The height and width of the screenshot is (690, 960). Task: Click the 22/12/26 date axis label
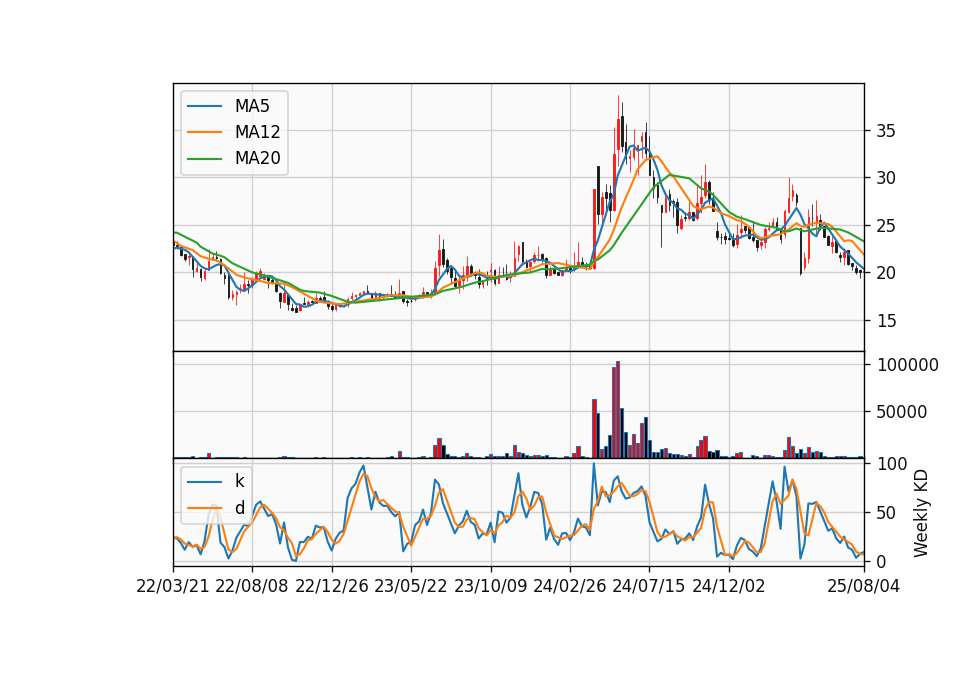click(x=332, y=586)
